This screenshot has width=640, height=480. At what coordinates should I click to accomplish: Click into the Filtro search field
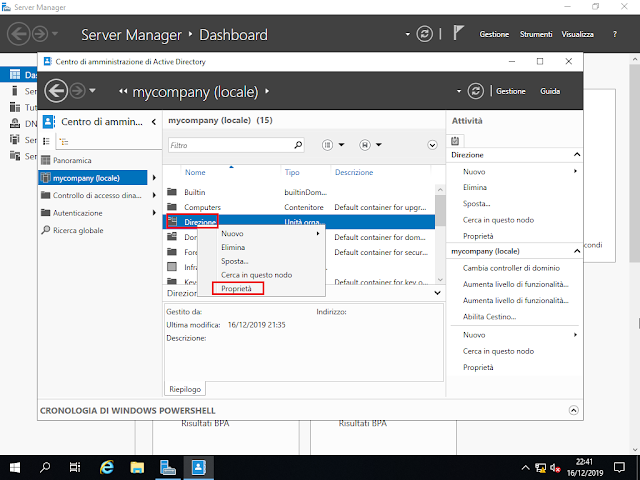[x=231, y=145]
